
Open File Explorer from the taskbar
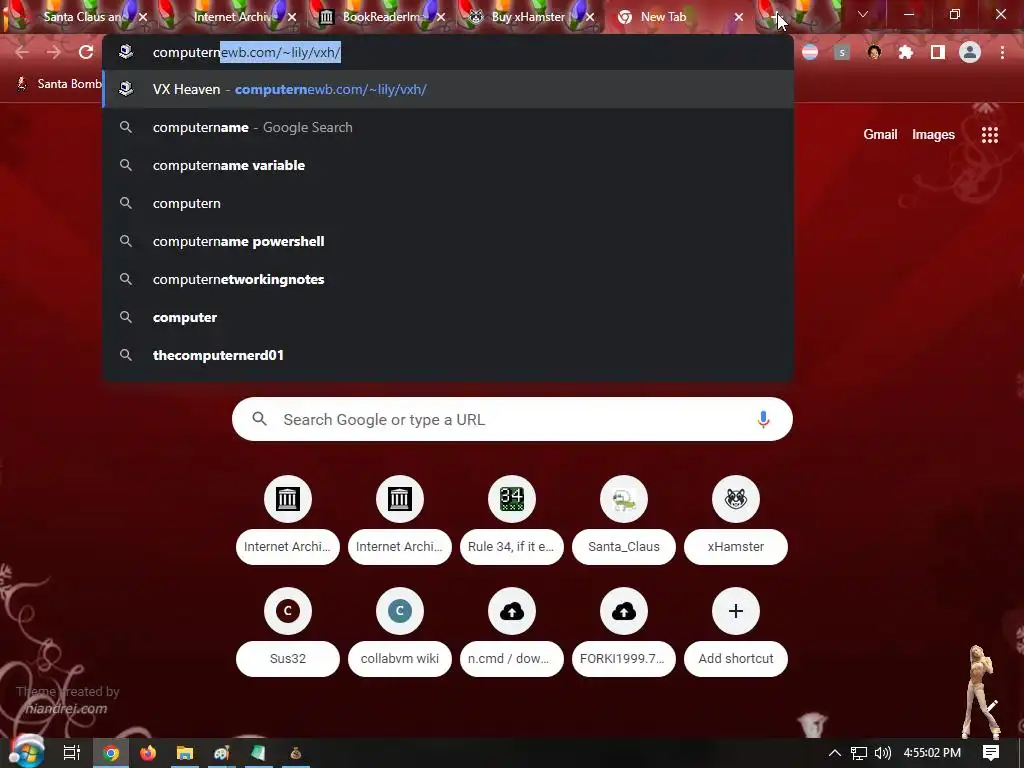pyautogui.click(x=185, y=753)
